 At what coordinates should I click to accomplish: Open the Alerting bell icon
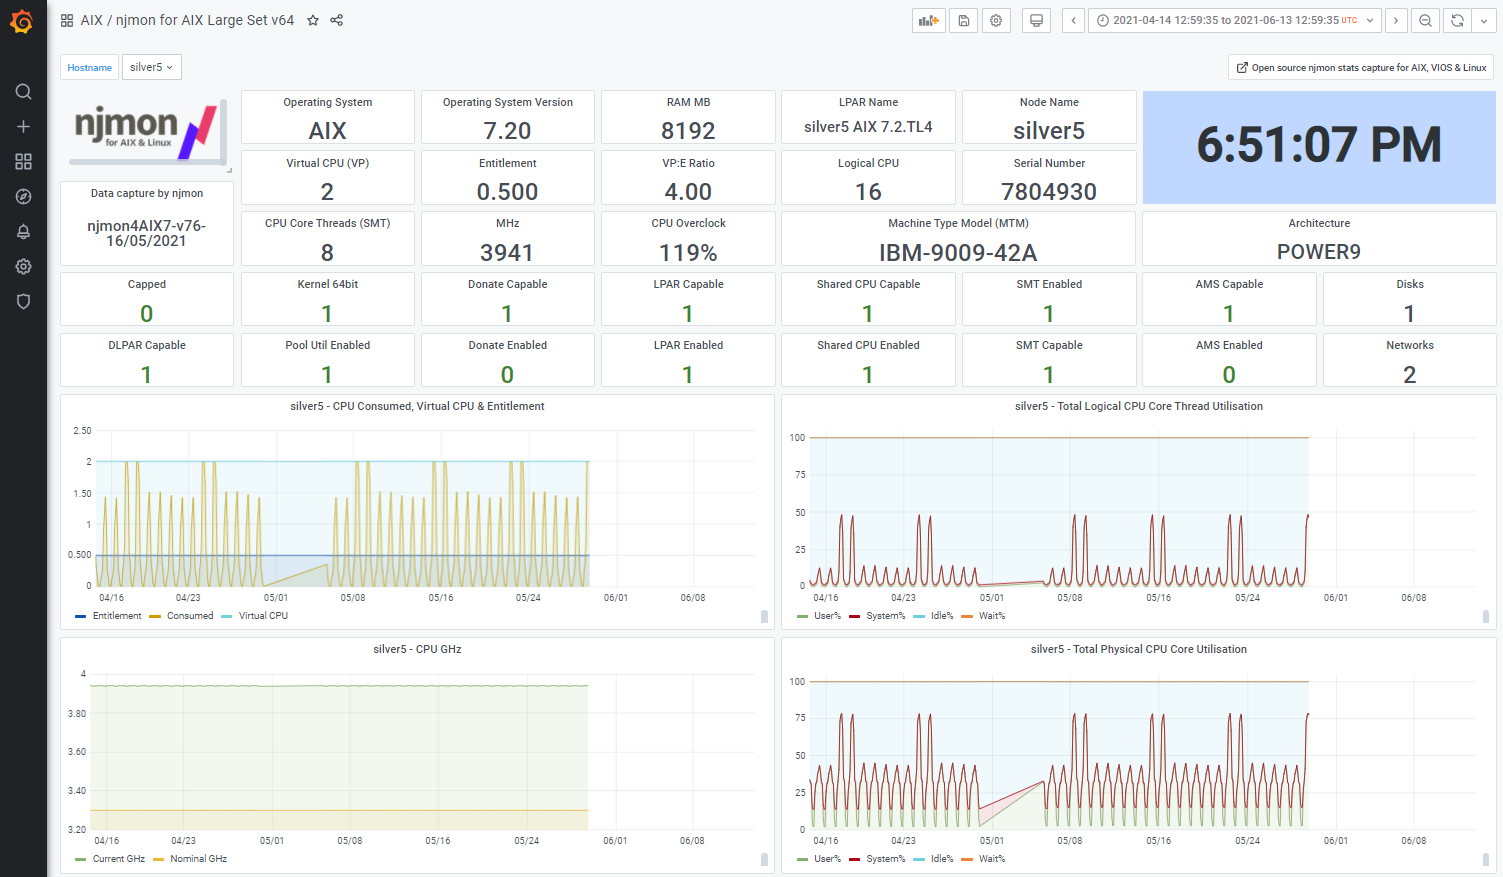[x=23, y=232]
